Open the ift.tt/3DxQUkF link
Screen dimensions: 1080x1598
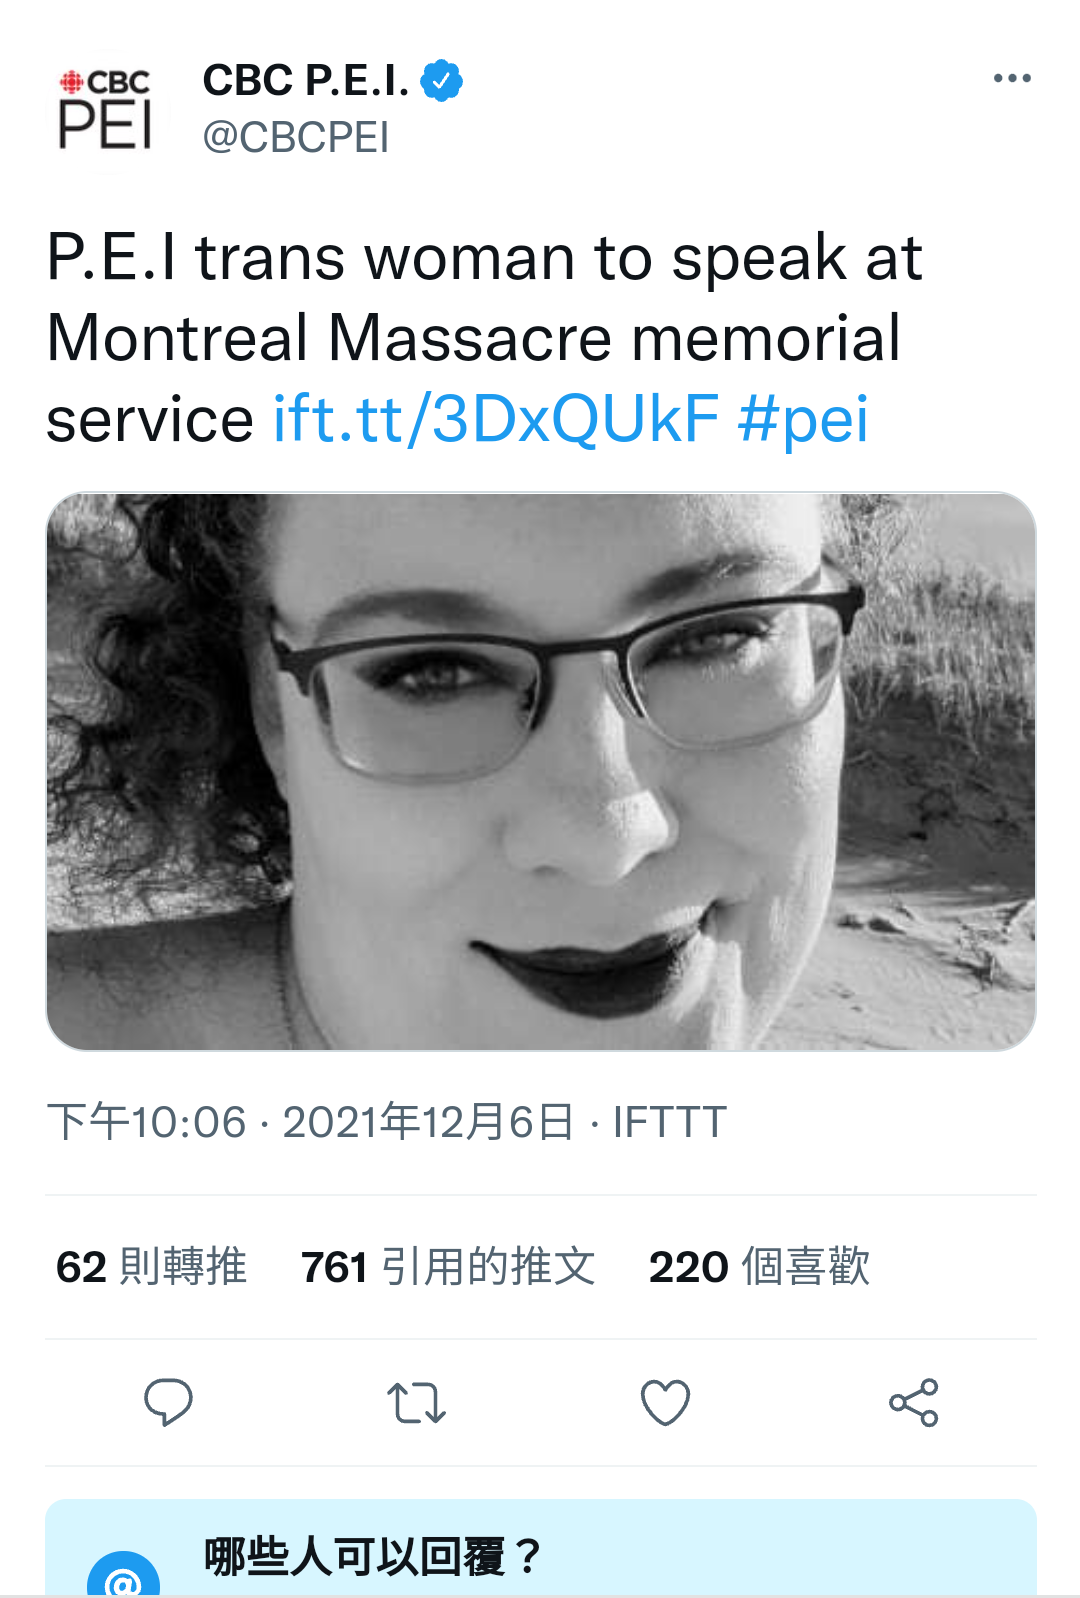[496, 418]
